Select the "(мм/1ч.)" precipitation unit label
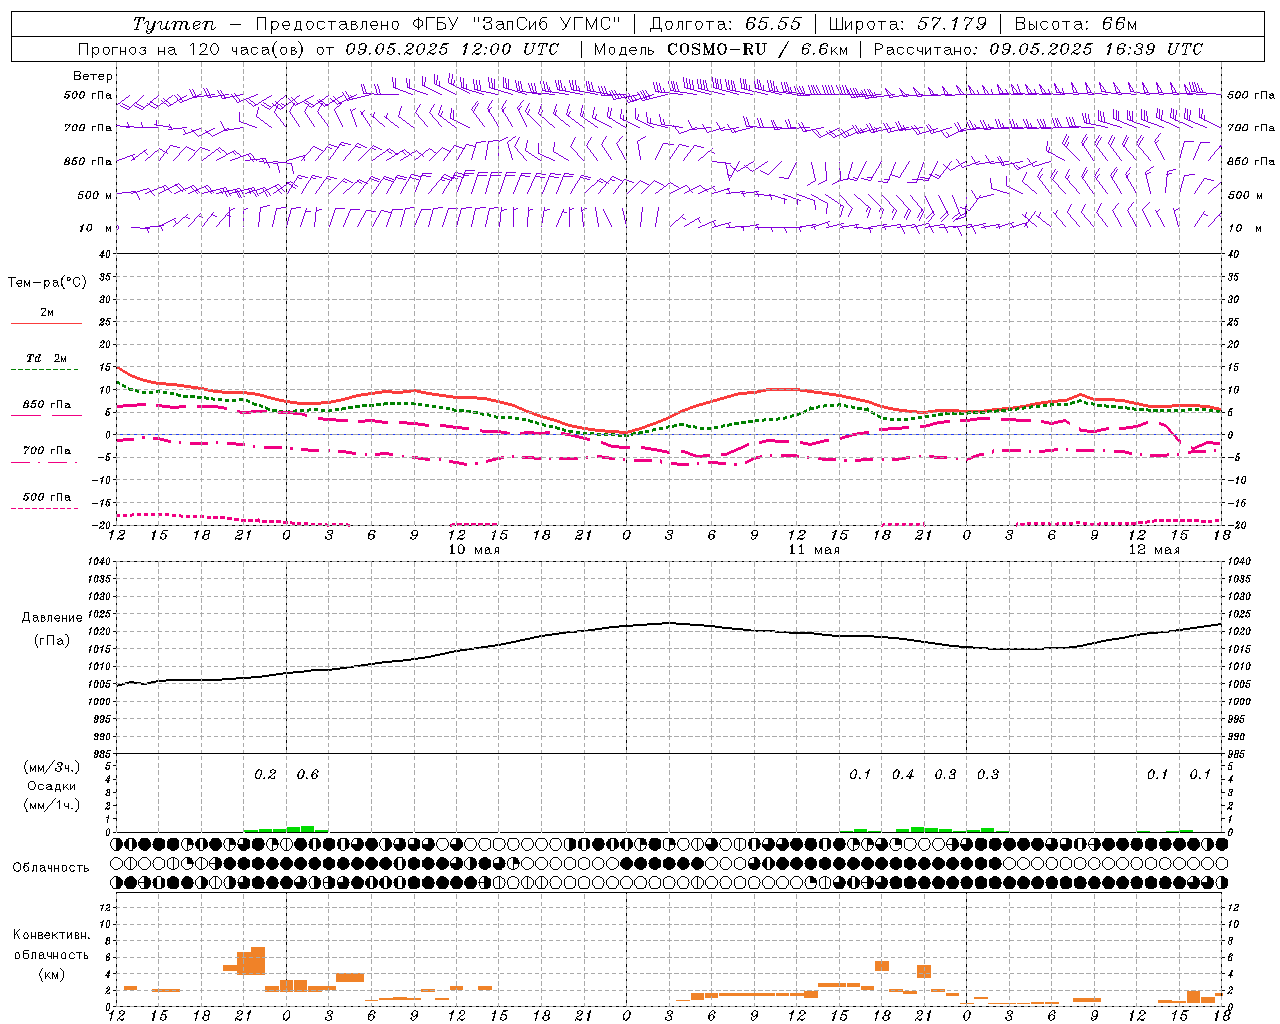The image size is (1280, 1024). (52, 805)
